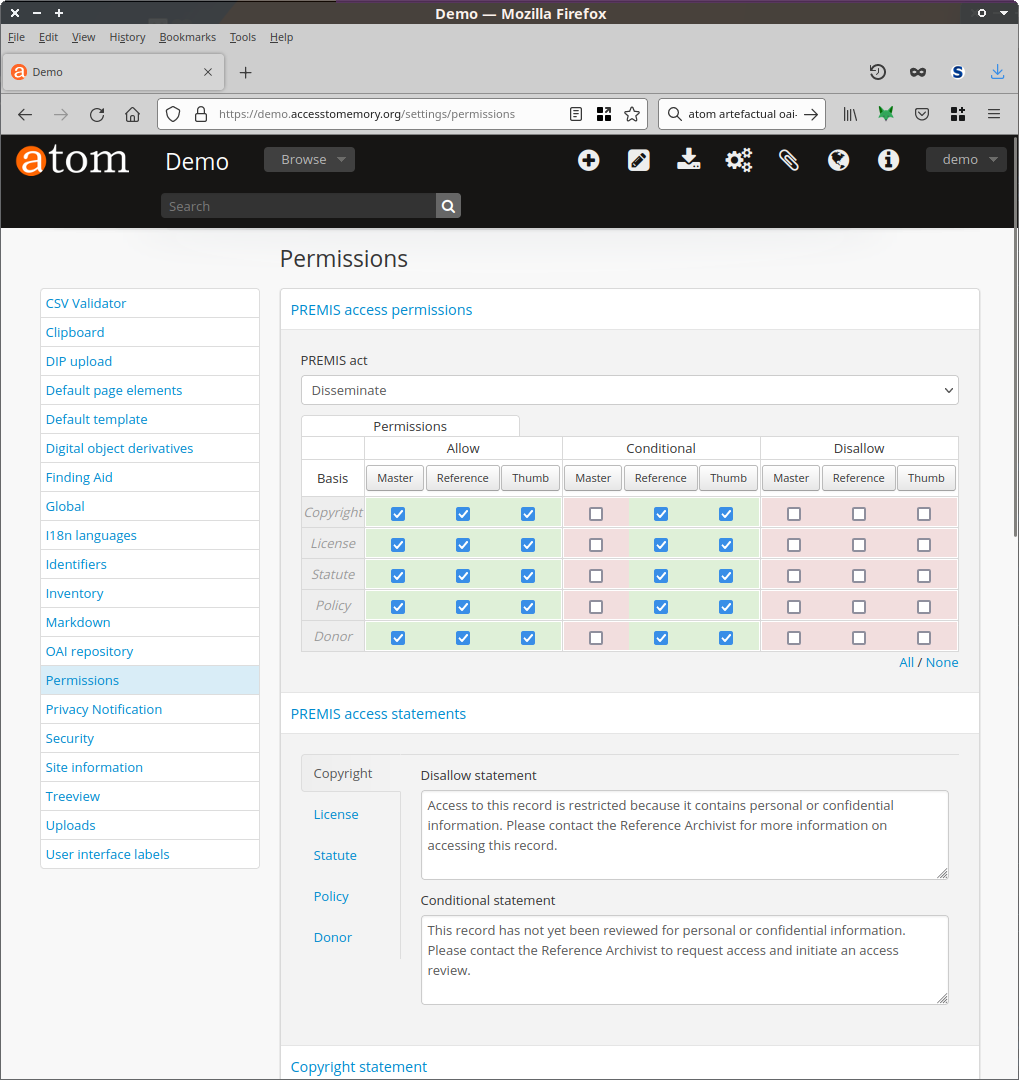Uncheck Copyright Allow Master checkbox
Viewport: 1019px width, 1080px height.
(x=398, y=514)
